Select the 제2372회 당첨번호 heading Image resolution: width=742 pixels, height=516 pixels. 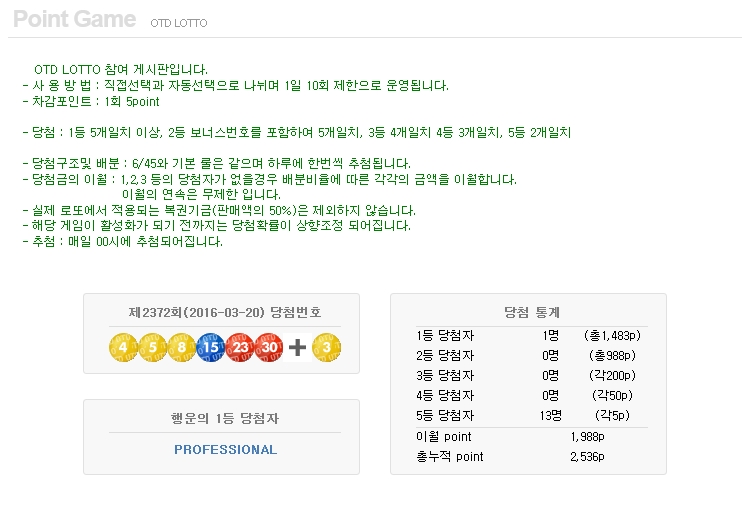[225, 312]
